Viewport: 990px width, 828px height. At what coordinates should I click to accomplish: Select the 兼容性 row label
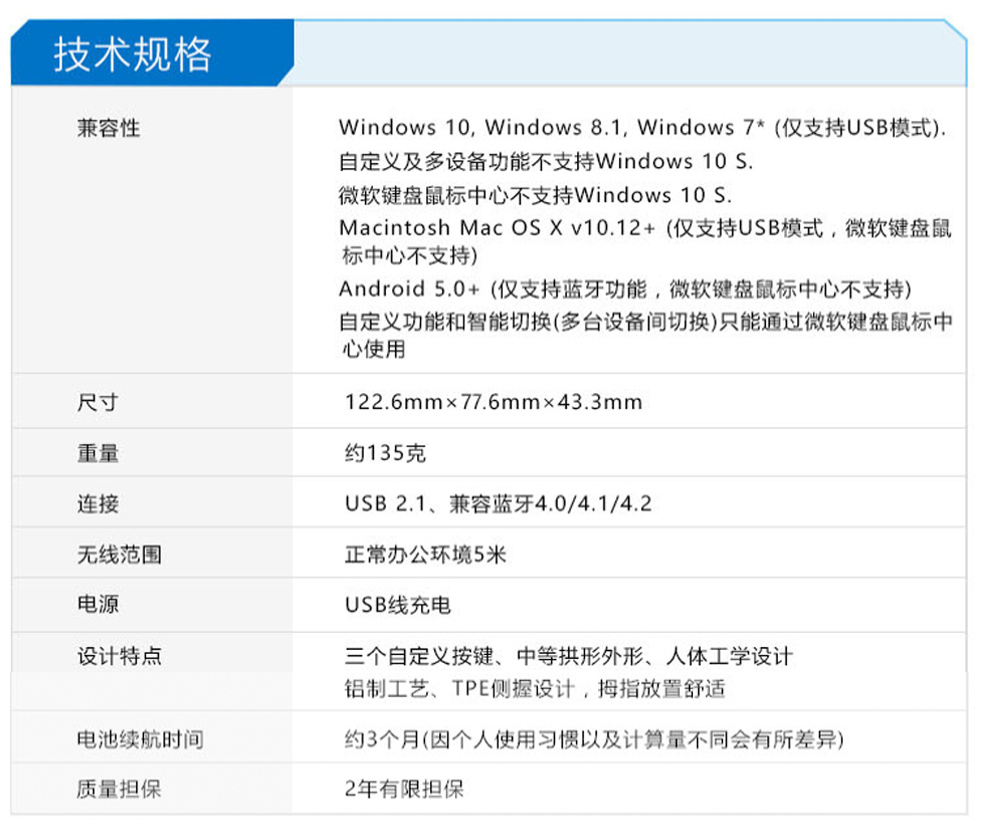(109, 128)
